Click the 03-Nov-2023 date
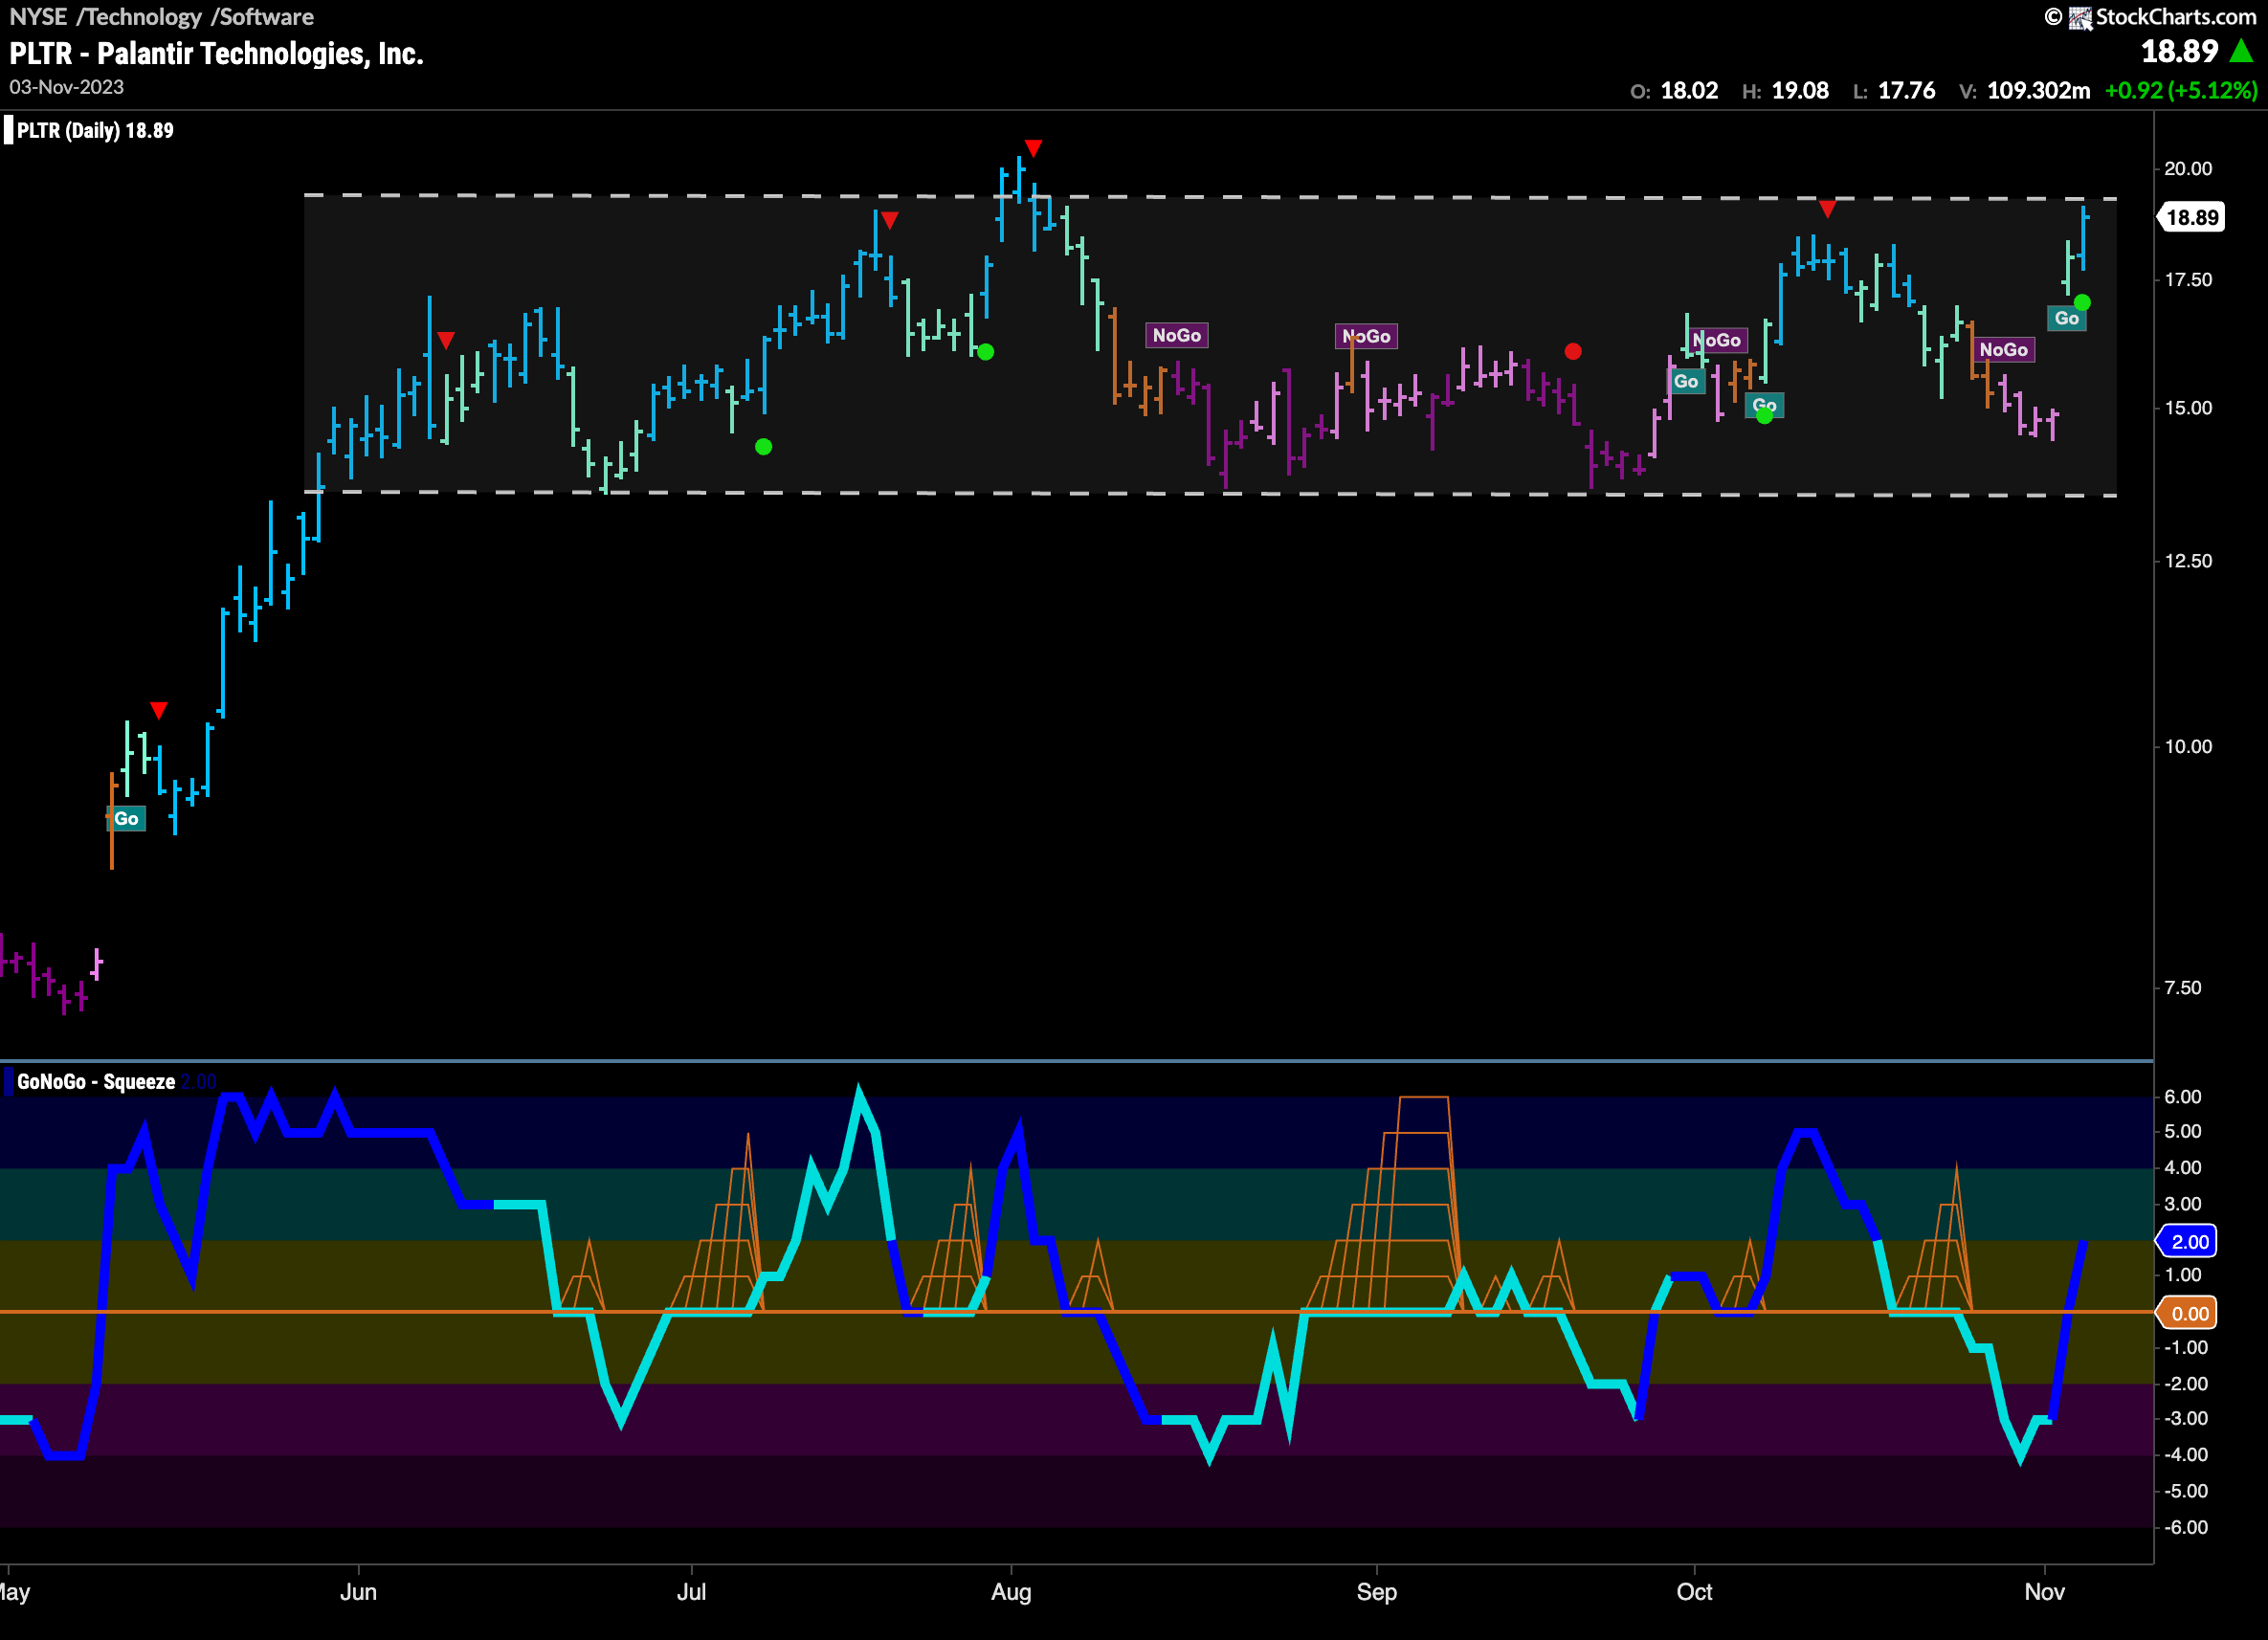Screen dimensions: 2268x1640 67,87
